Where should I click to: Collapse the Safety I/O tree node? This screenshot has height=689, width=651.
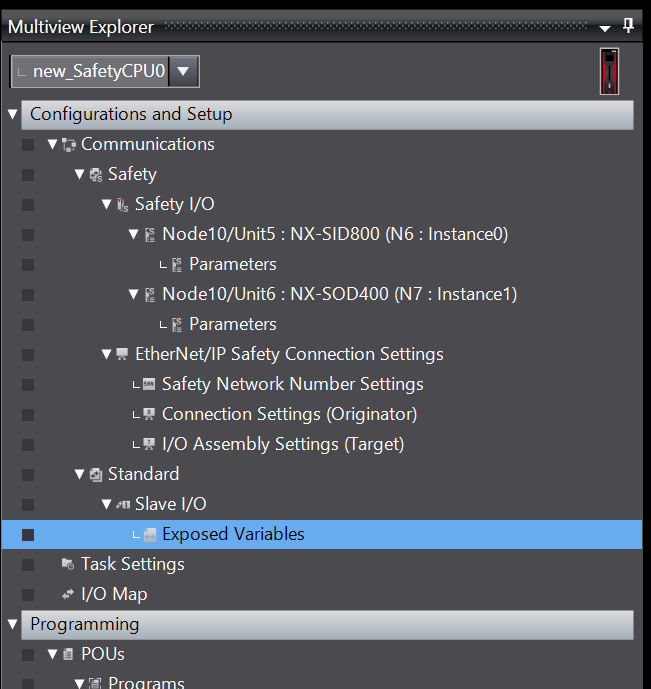106,204
